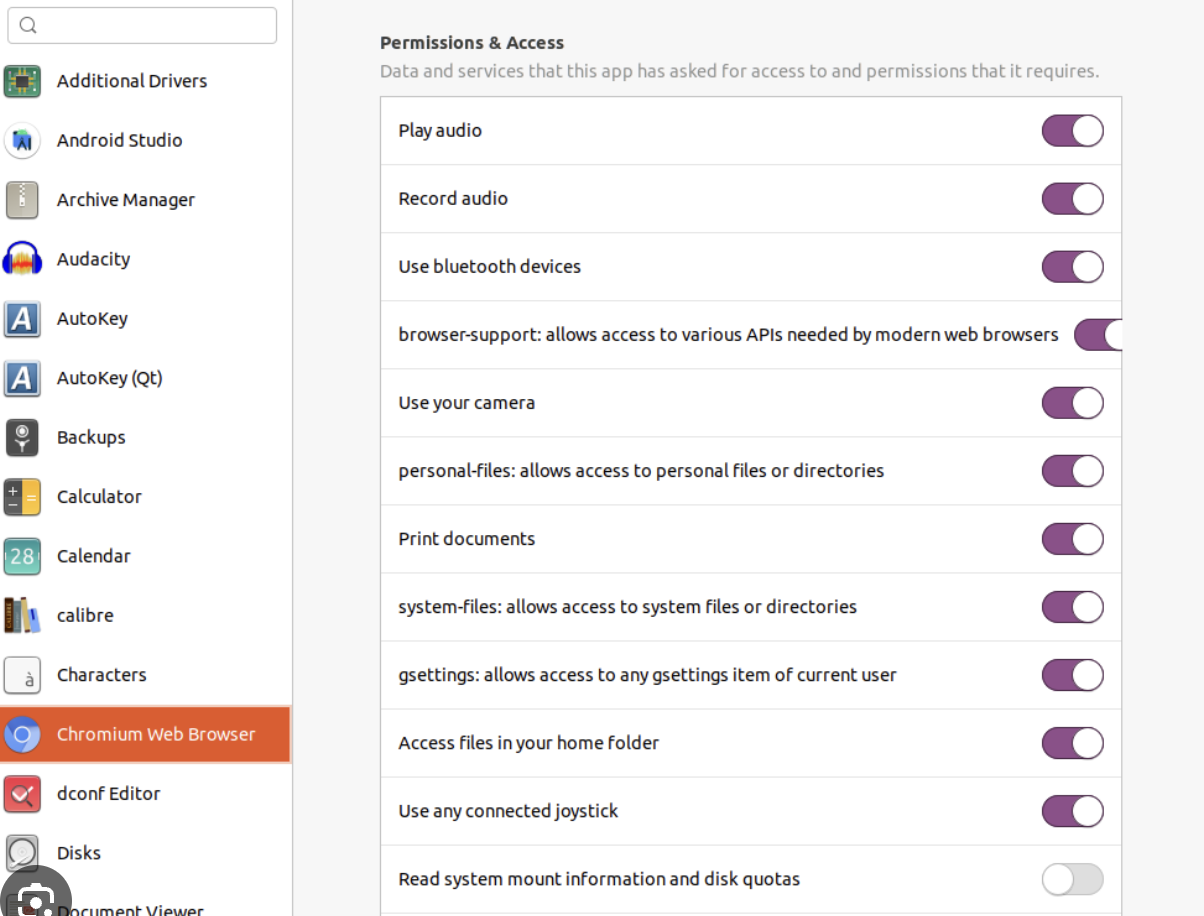The image size is (1204, 916).
Task: Select calibre in the app list
Action: click(x=146, y=616)
